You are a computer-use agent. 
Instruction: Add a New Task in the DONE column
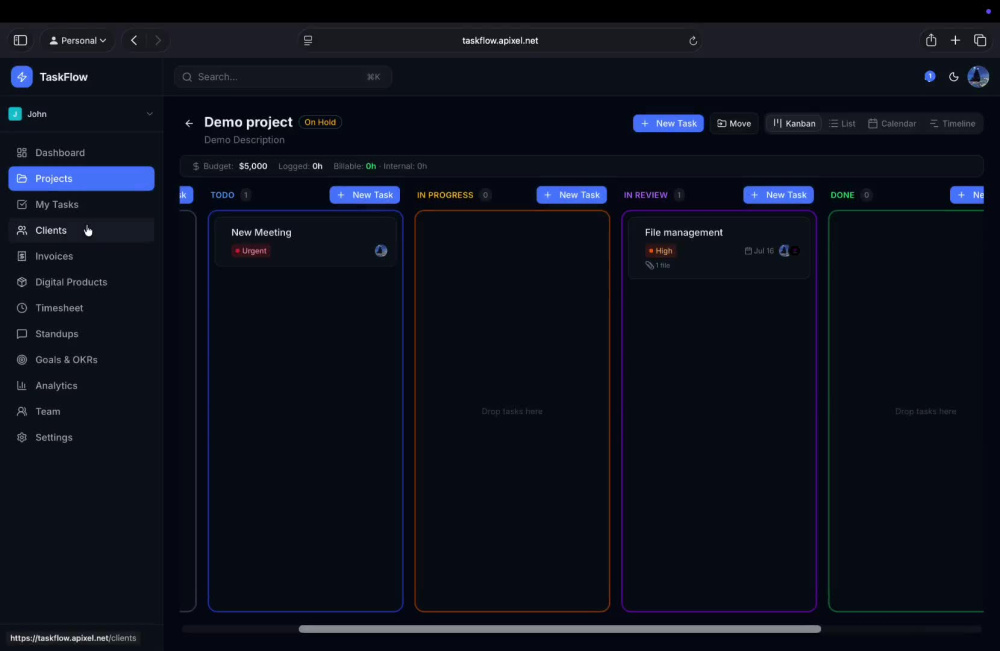coord(967,194)
